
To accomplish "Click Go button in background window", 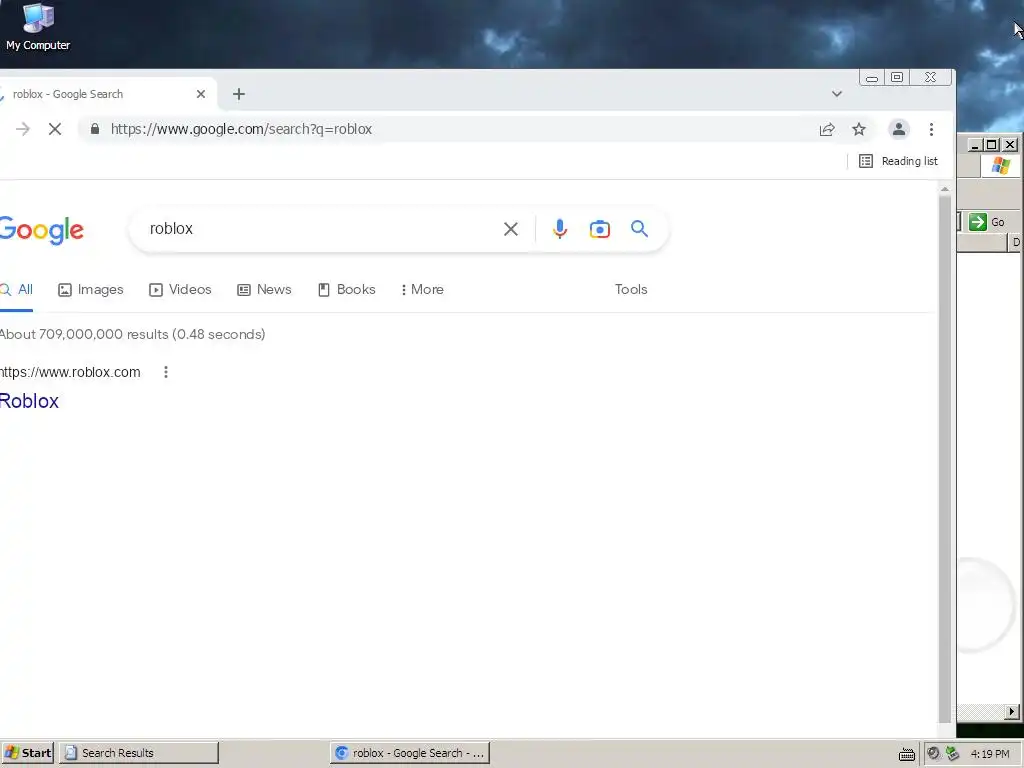I will [987, 222].
